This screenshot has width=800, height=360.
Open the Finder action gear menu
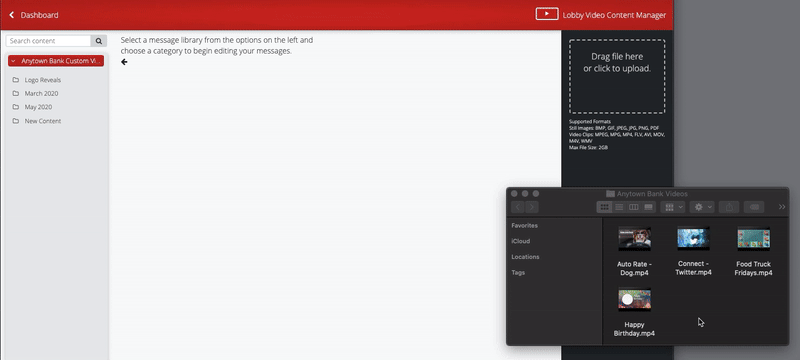702,207
